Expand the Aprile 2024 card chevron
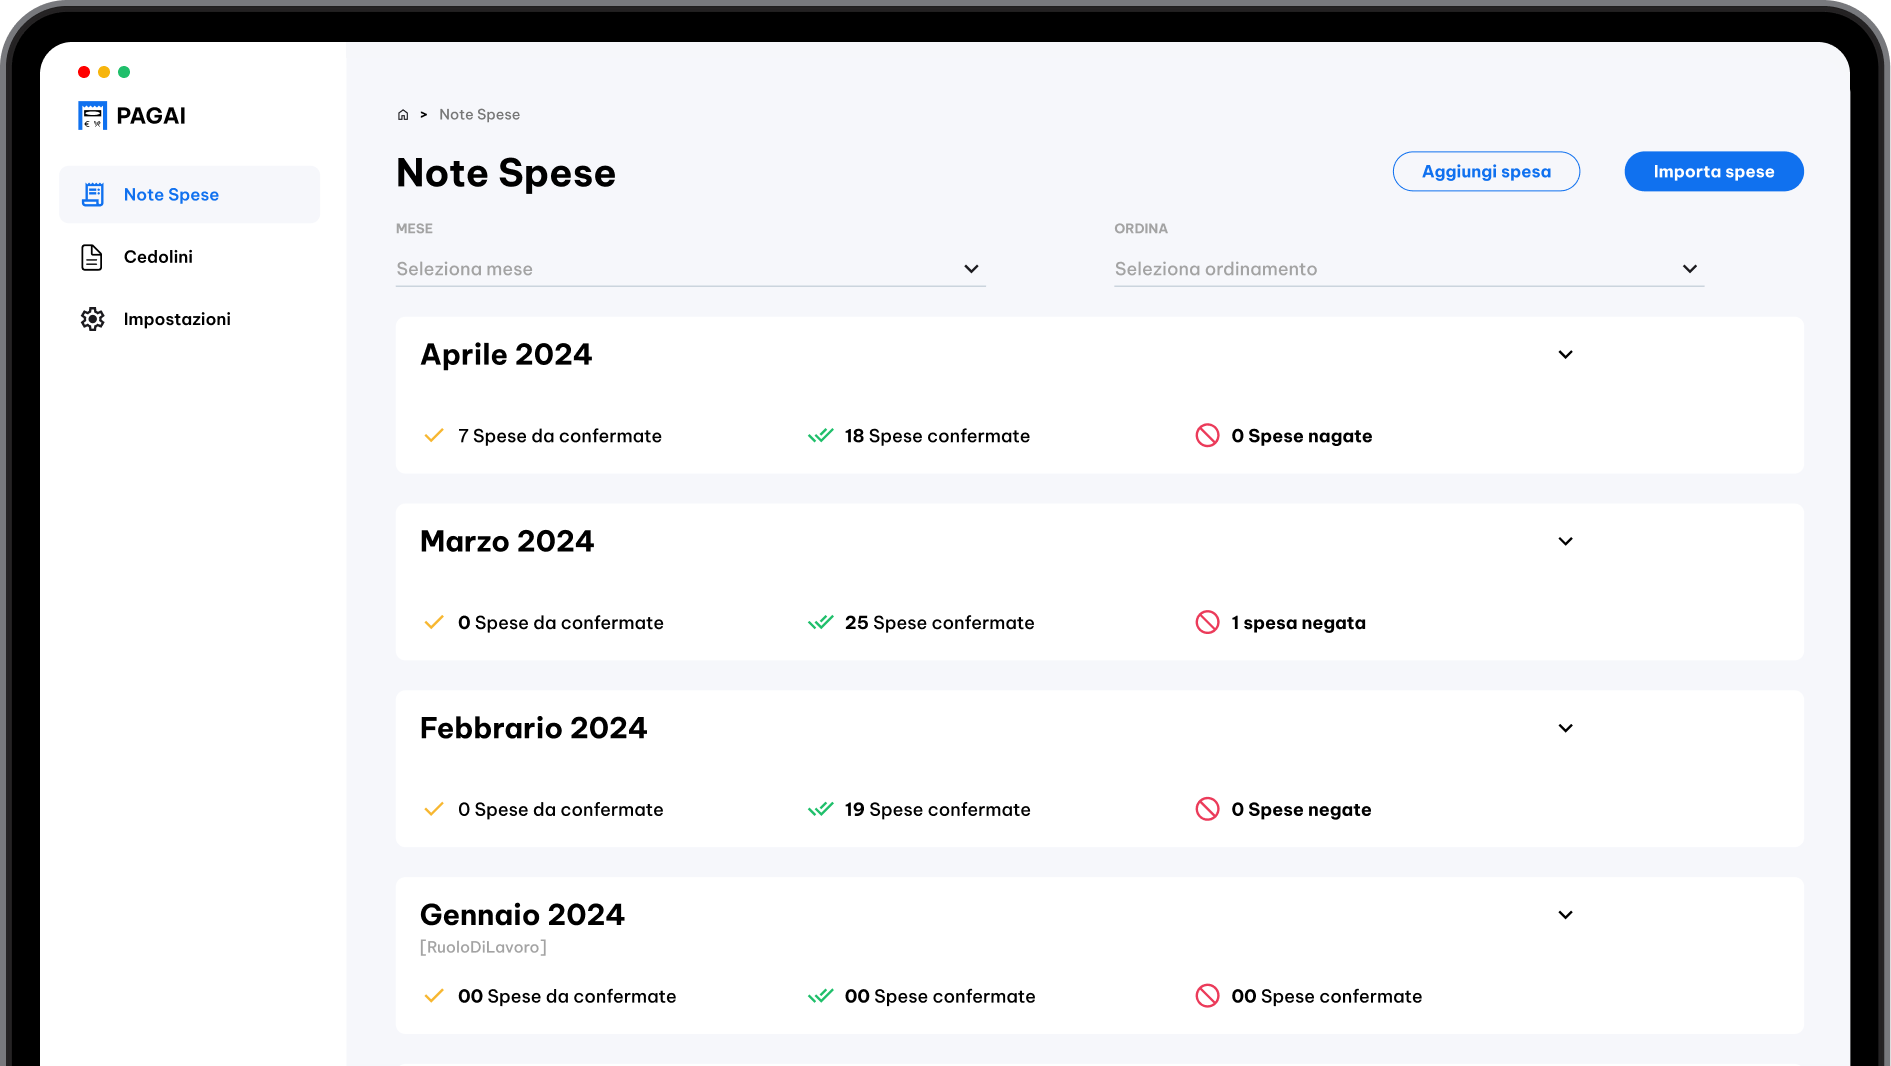 click(x=1566, y=355)
